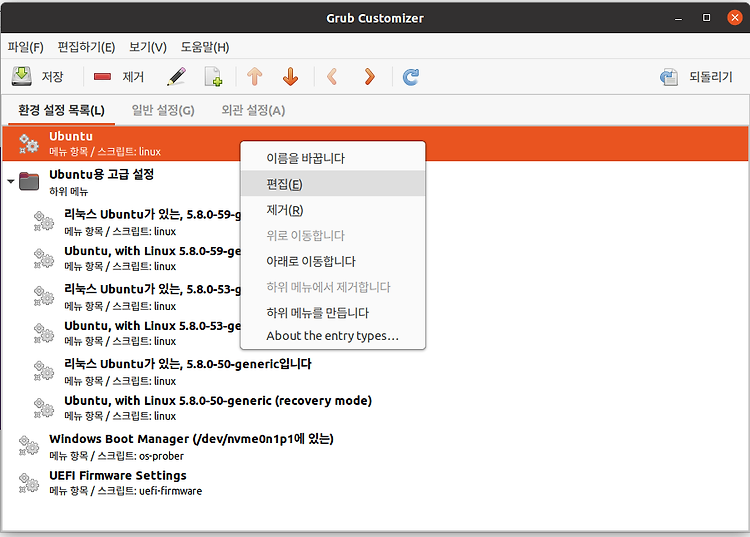Click gear icon of Windows Boot Manager
750x537 pixels.
pos(29,446)
